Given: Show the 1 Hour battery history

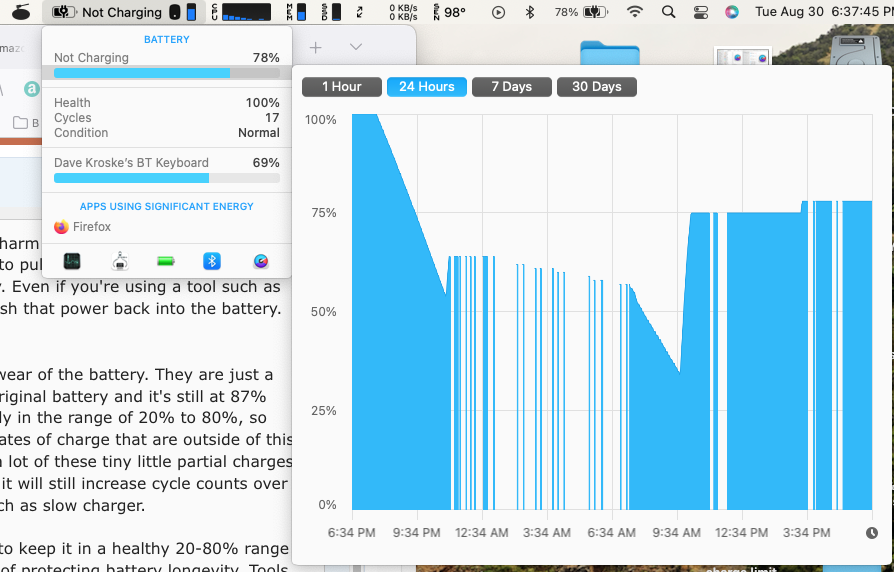Looking at the screenshot, I should (x=342, y=87).
